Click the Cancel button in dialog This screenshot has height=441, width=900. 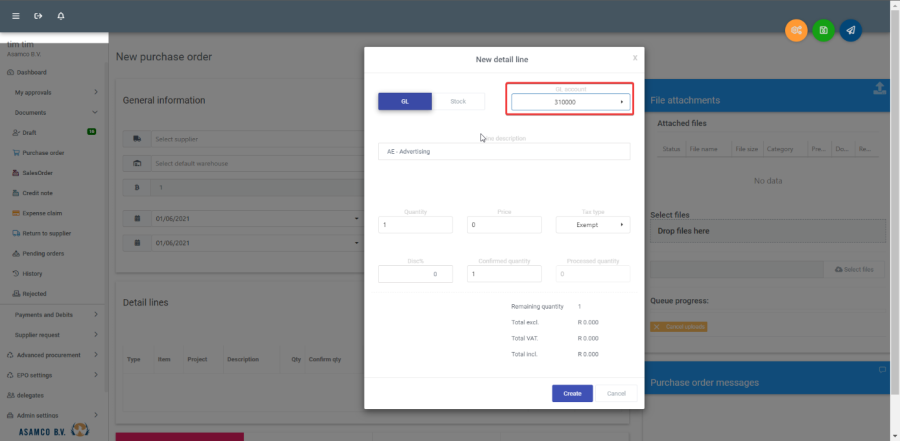[617, 393]
